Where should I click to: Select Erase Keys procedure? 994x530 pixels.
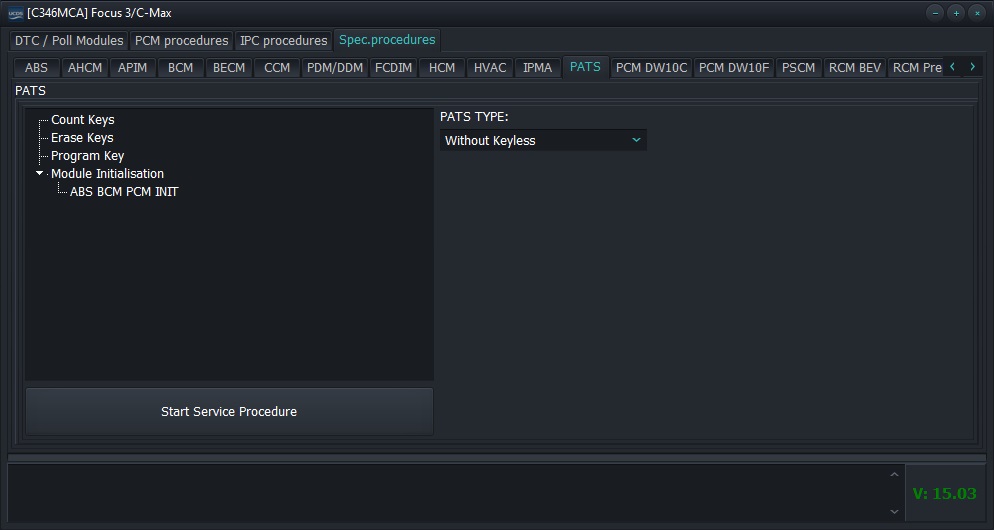(x=82, y=138)
